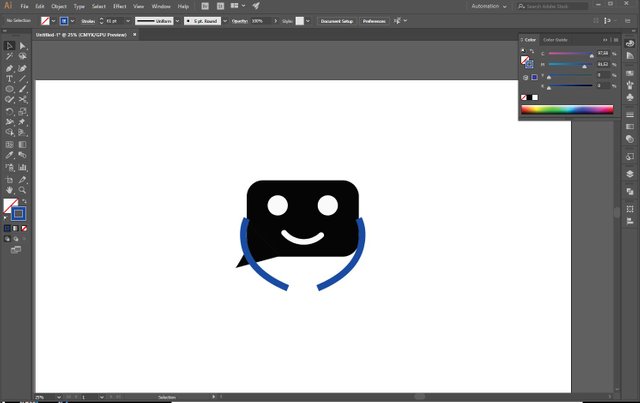Select the Selection tool arrow
Image resolution: width=640 pixels, height=403 pixels.
click(x=9, y=46)
